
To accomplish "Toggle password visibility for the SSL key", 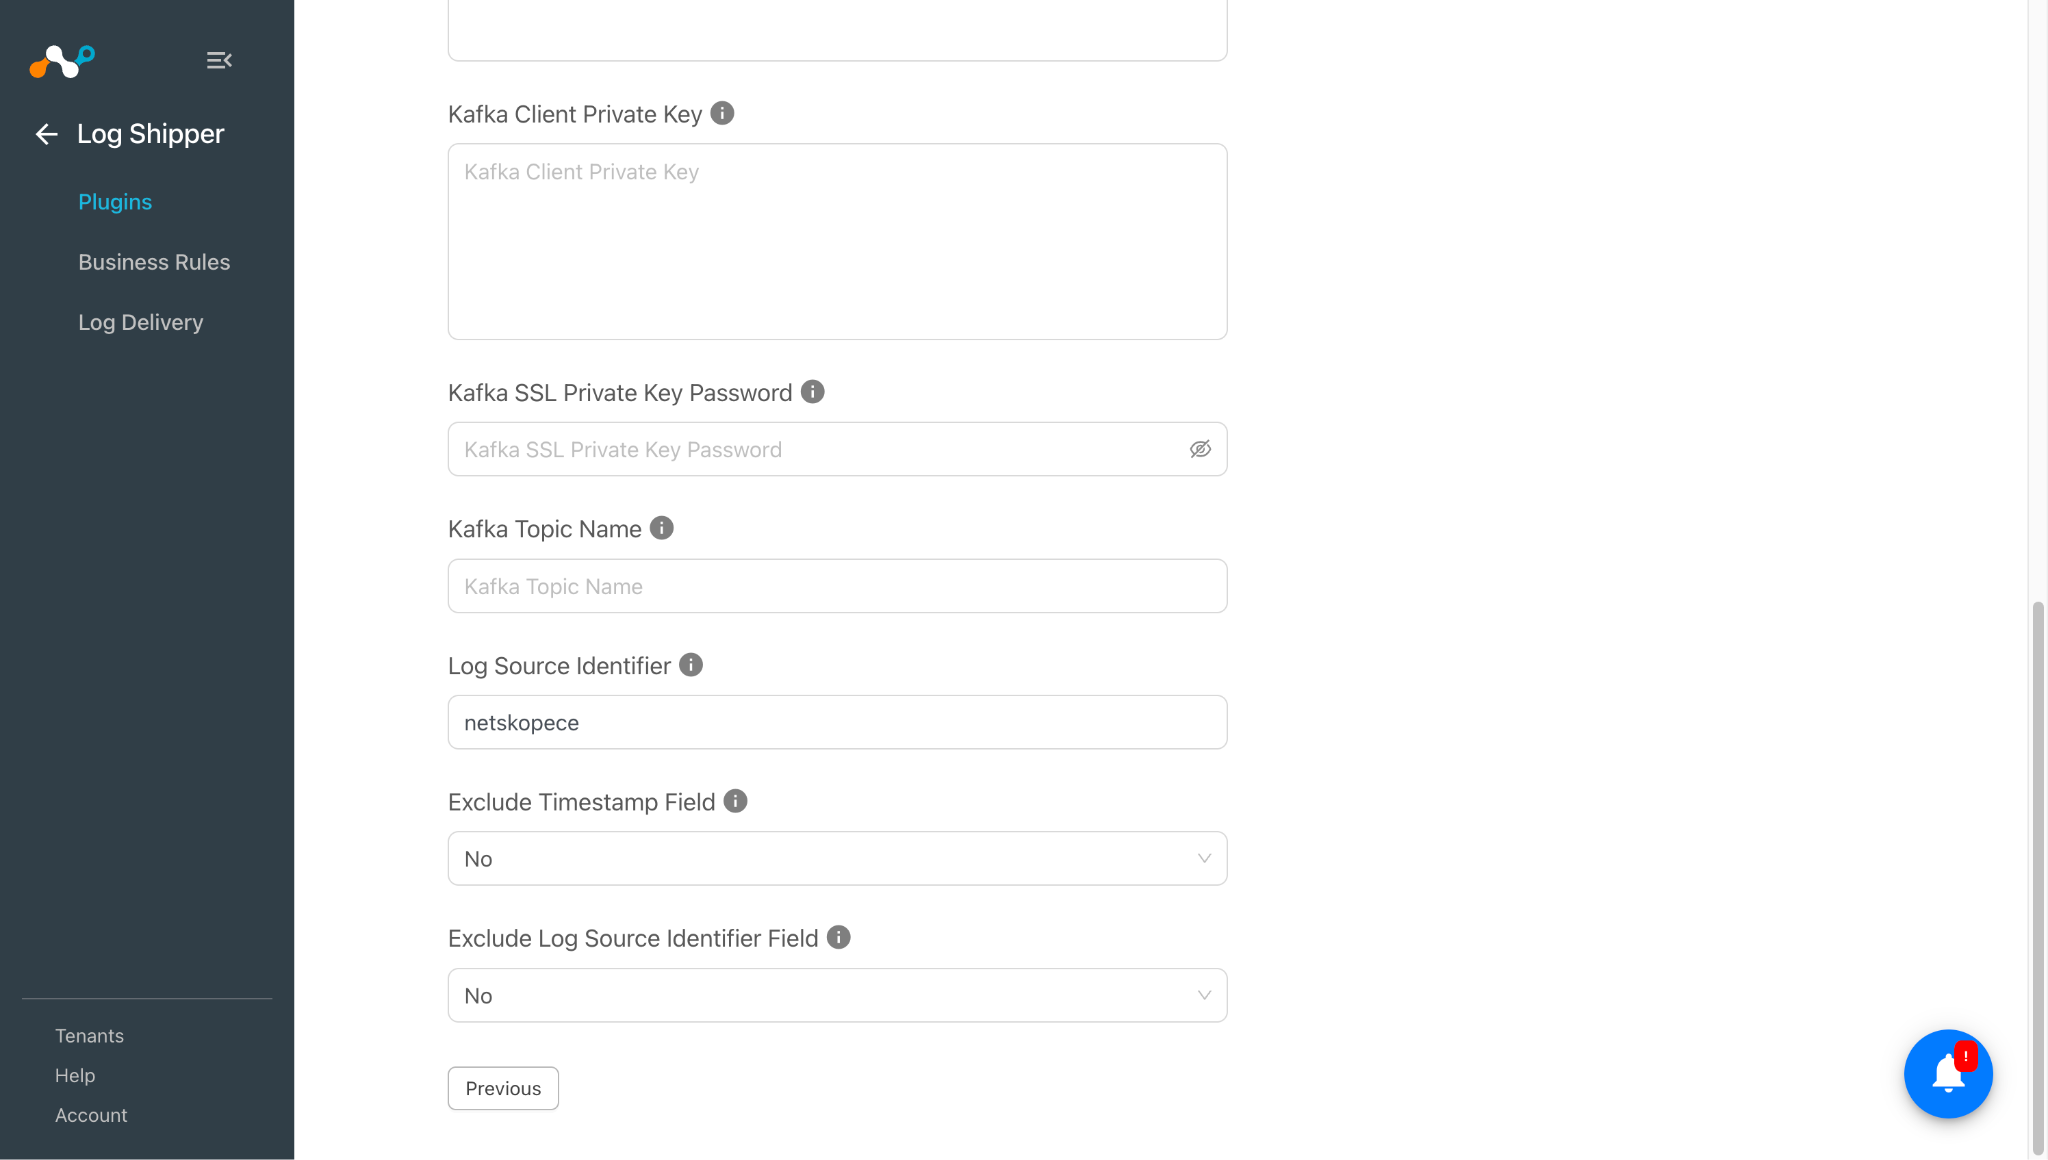I will pyautogui.click(x=1200, y=449).
